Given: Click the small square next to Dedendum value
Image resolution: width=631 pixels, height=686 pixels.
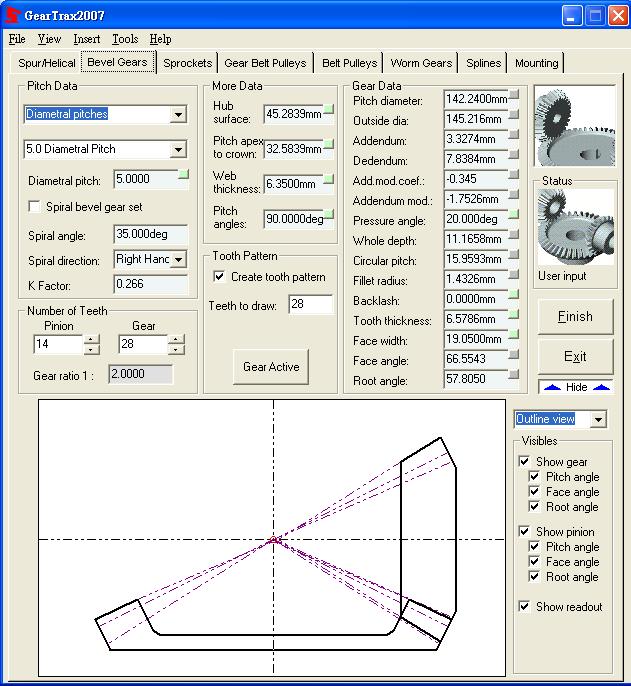Looking at the screenshot, I should [514, 154].
